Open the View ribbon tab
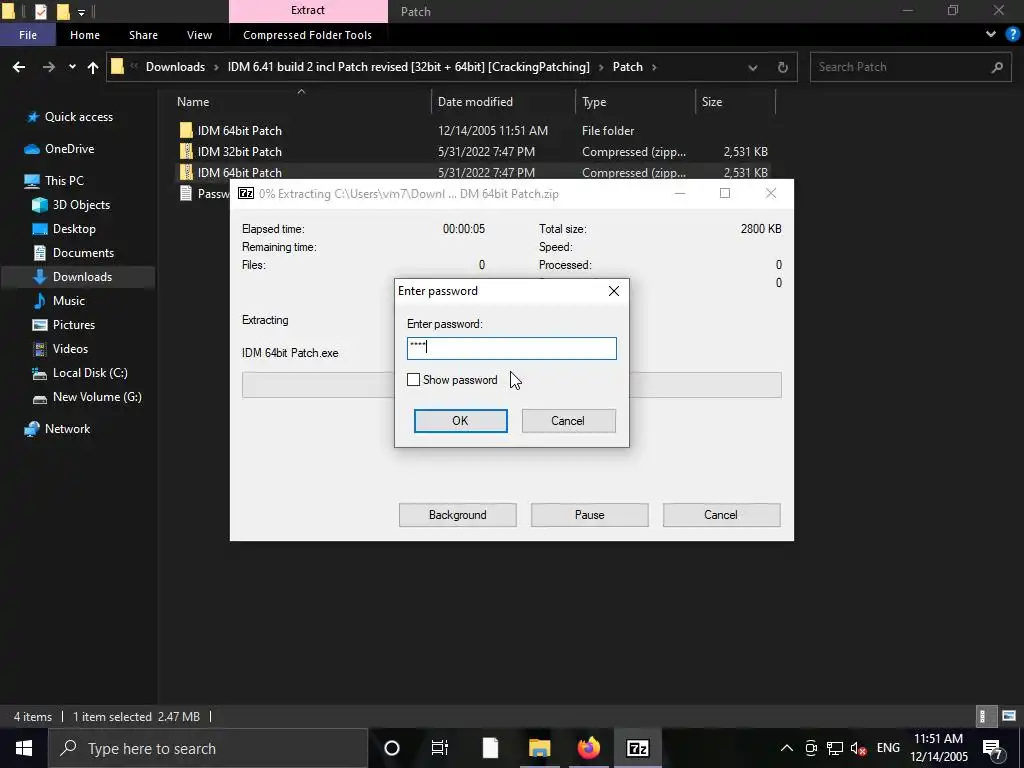 click(199, 35)
